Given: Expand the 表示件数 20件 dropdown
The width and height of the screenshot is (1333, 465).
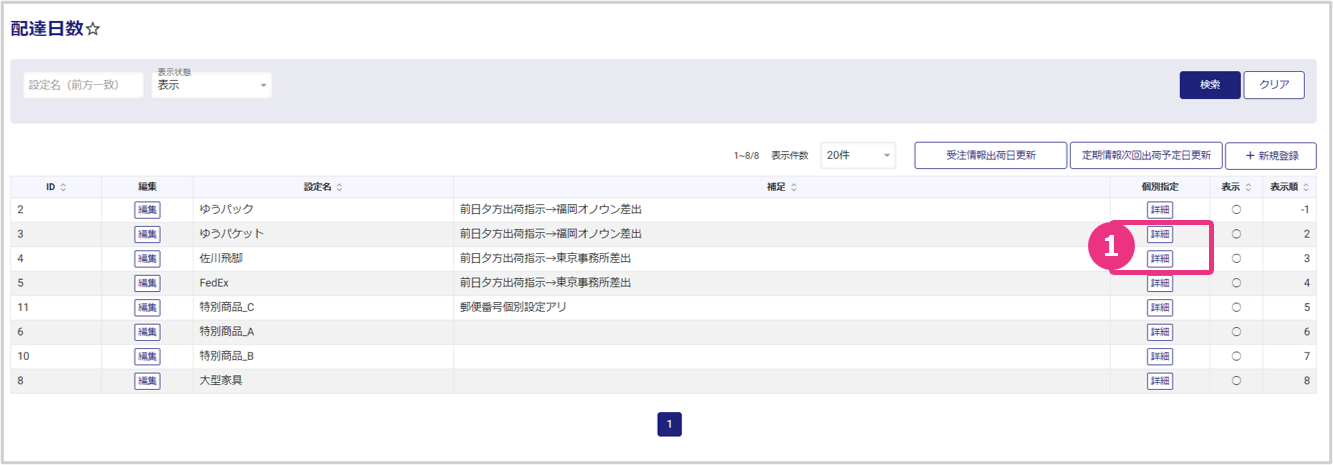Looking at the screenshot, I should [x=858, y=156].
